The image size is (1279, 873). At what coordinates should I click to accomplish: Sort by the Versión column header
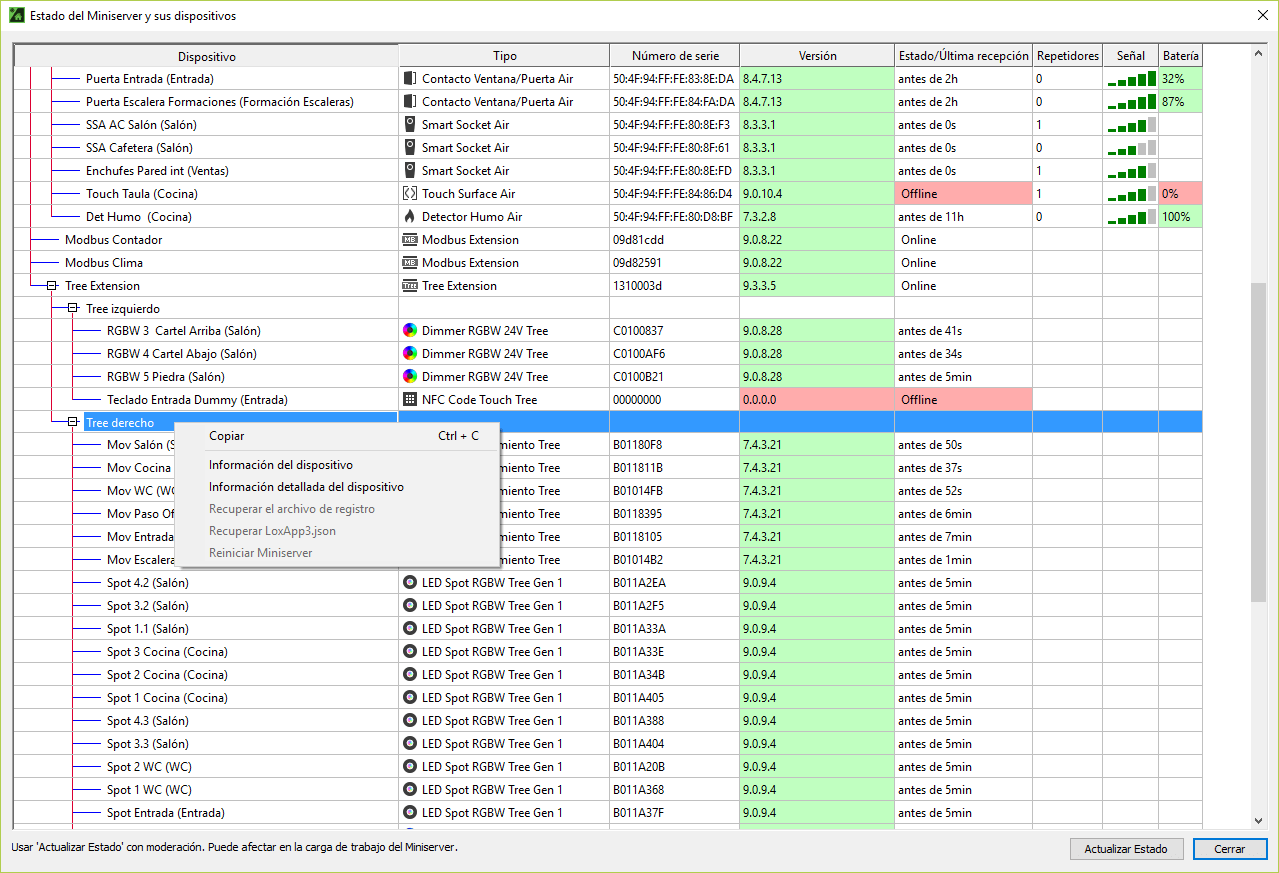point(817,56)
